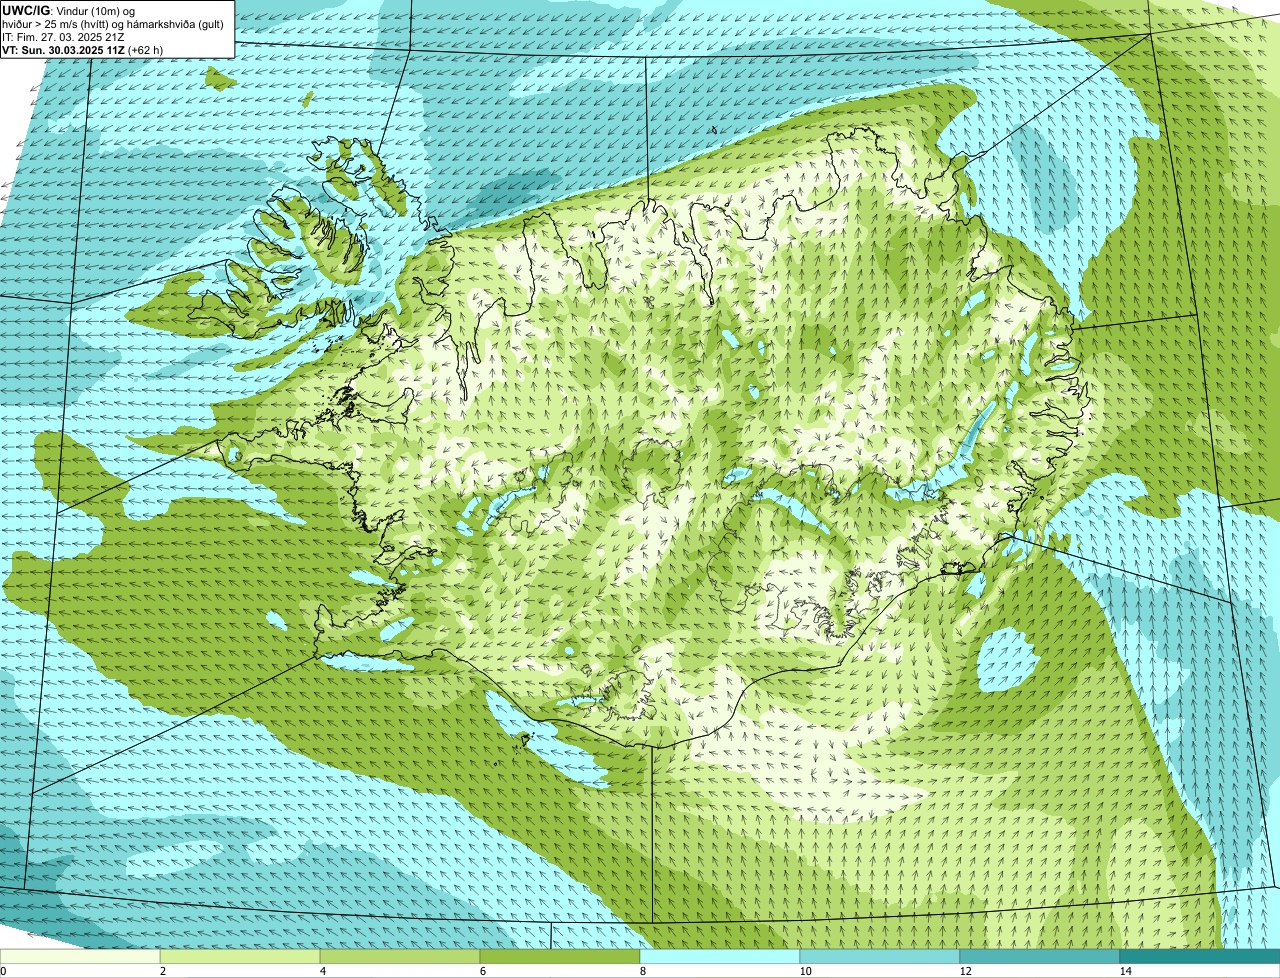Click the aqua 10–12 m/s legend swatch
The height and width of the screenshot is (978, 1280).
[880, 957]
